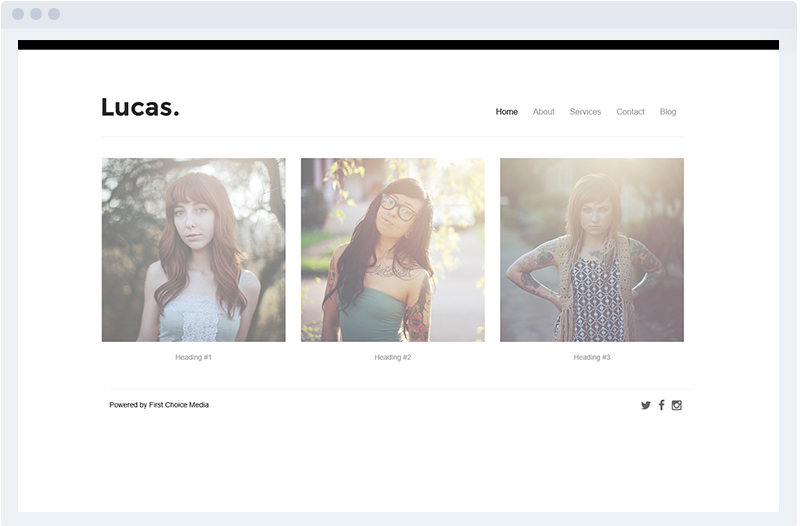This screenshot has height=526, width=800.
Task: Open the tattooed woman portrait thumbnail
Action: pyautogui.click(x=592, y=249)
